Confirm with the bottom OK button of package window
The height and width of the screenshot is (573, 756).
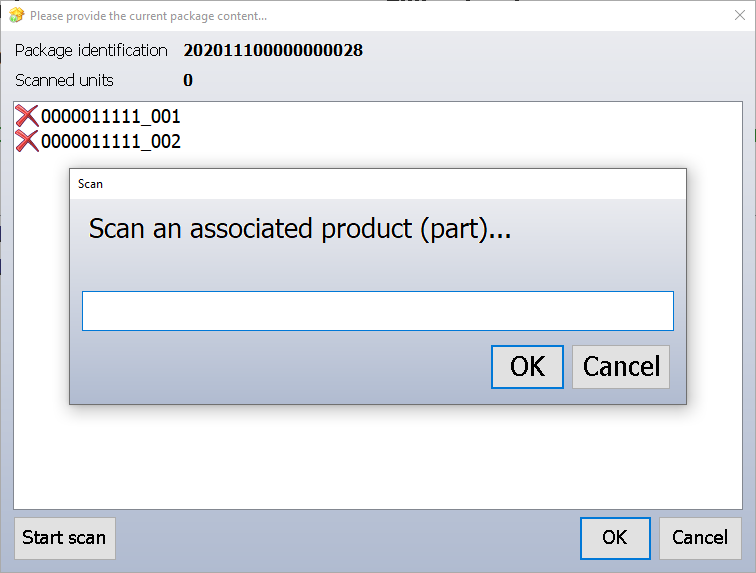[x=614, y=538]
